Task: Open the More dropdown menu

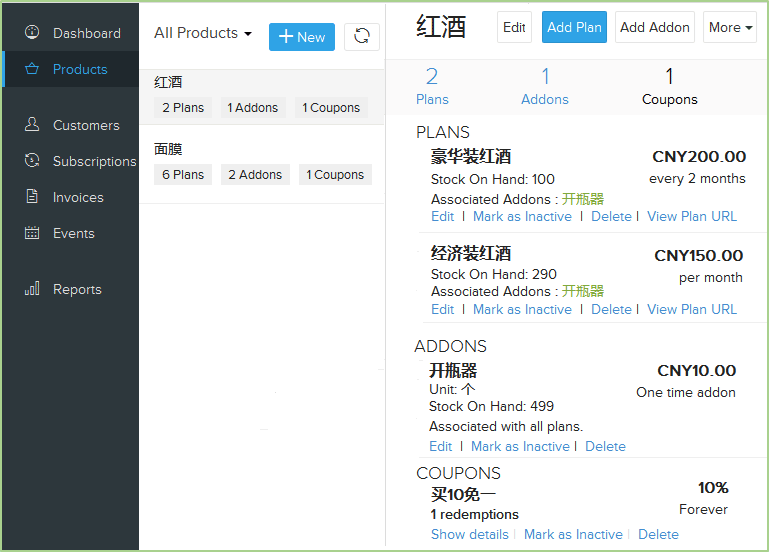Action: tap(730, 27)
